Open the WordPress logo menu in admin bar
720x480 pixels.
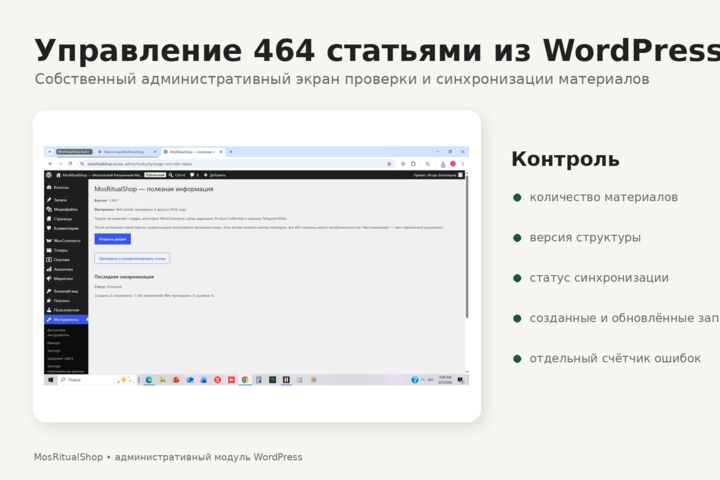click(x=49, y=175)
